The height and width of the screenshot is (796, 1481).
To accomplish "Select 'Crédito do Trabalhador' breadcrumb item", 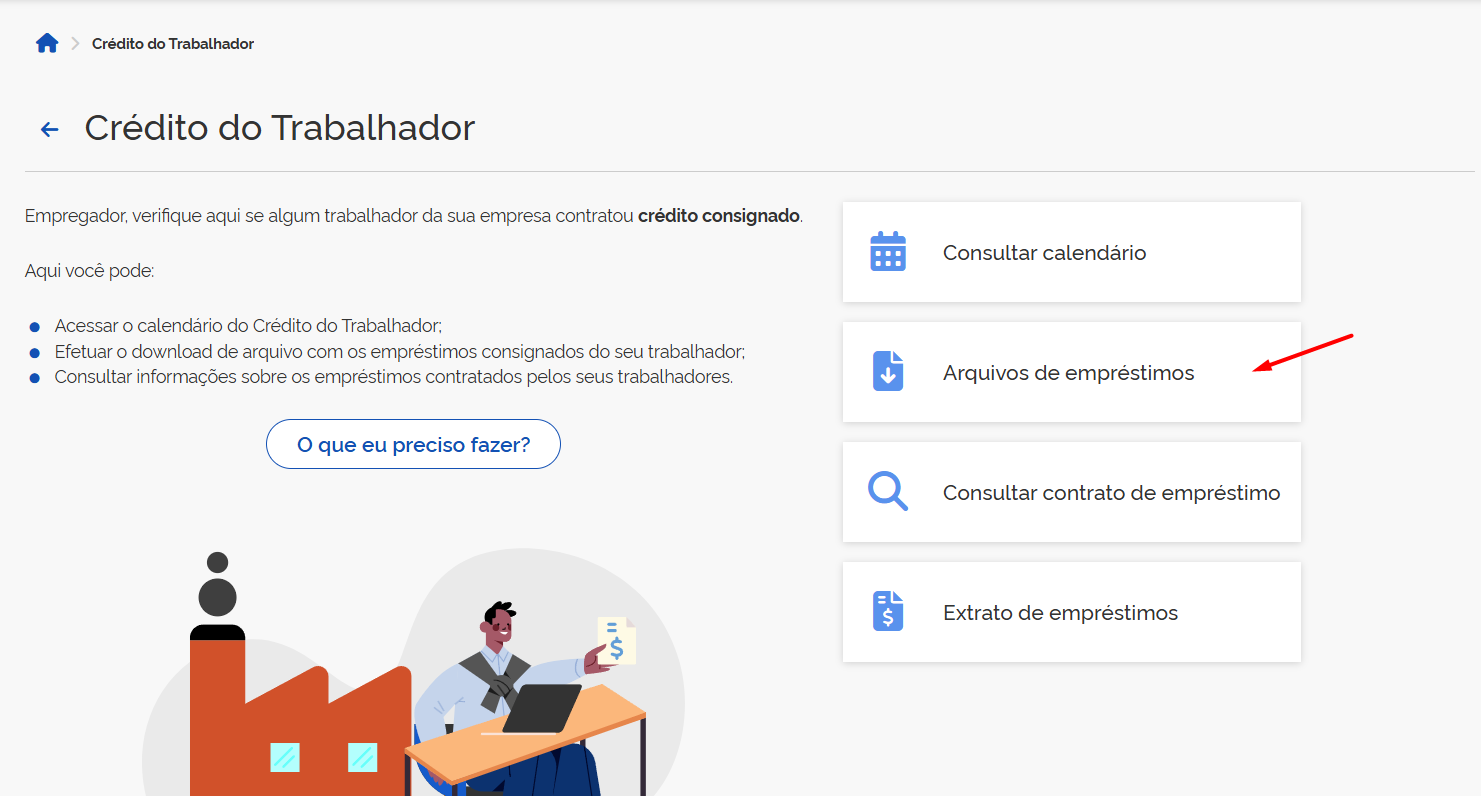I will coord(173,44).
